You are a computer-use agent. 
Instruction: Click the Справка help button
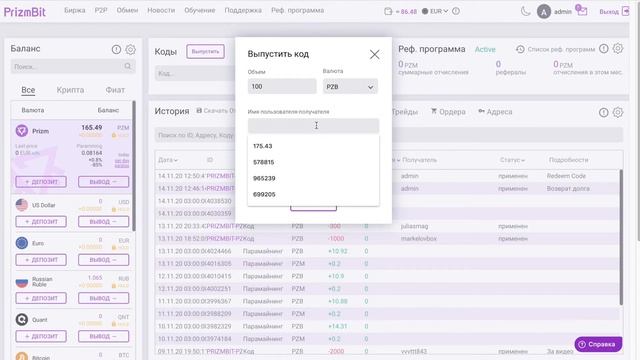pyautogui.click(x=598, y=344)
